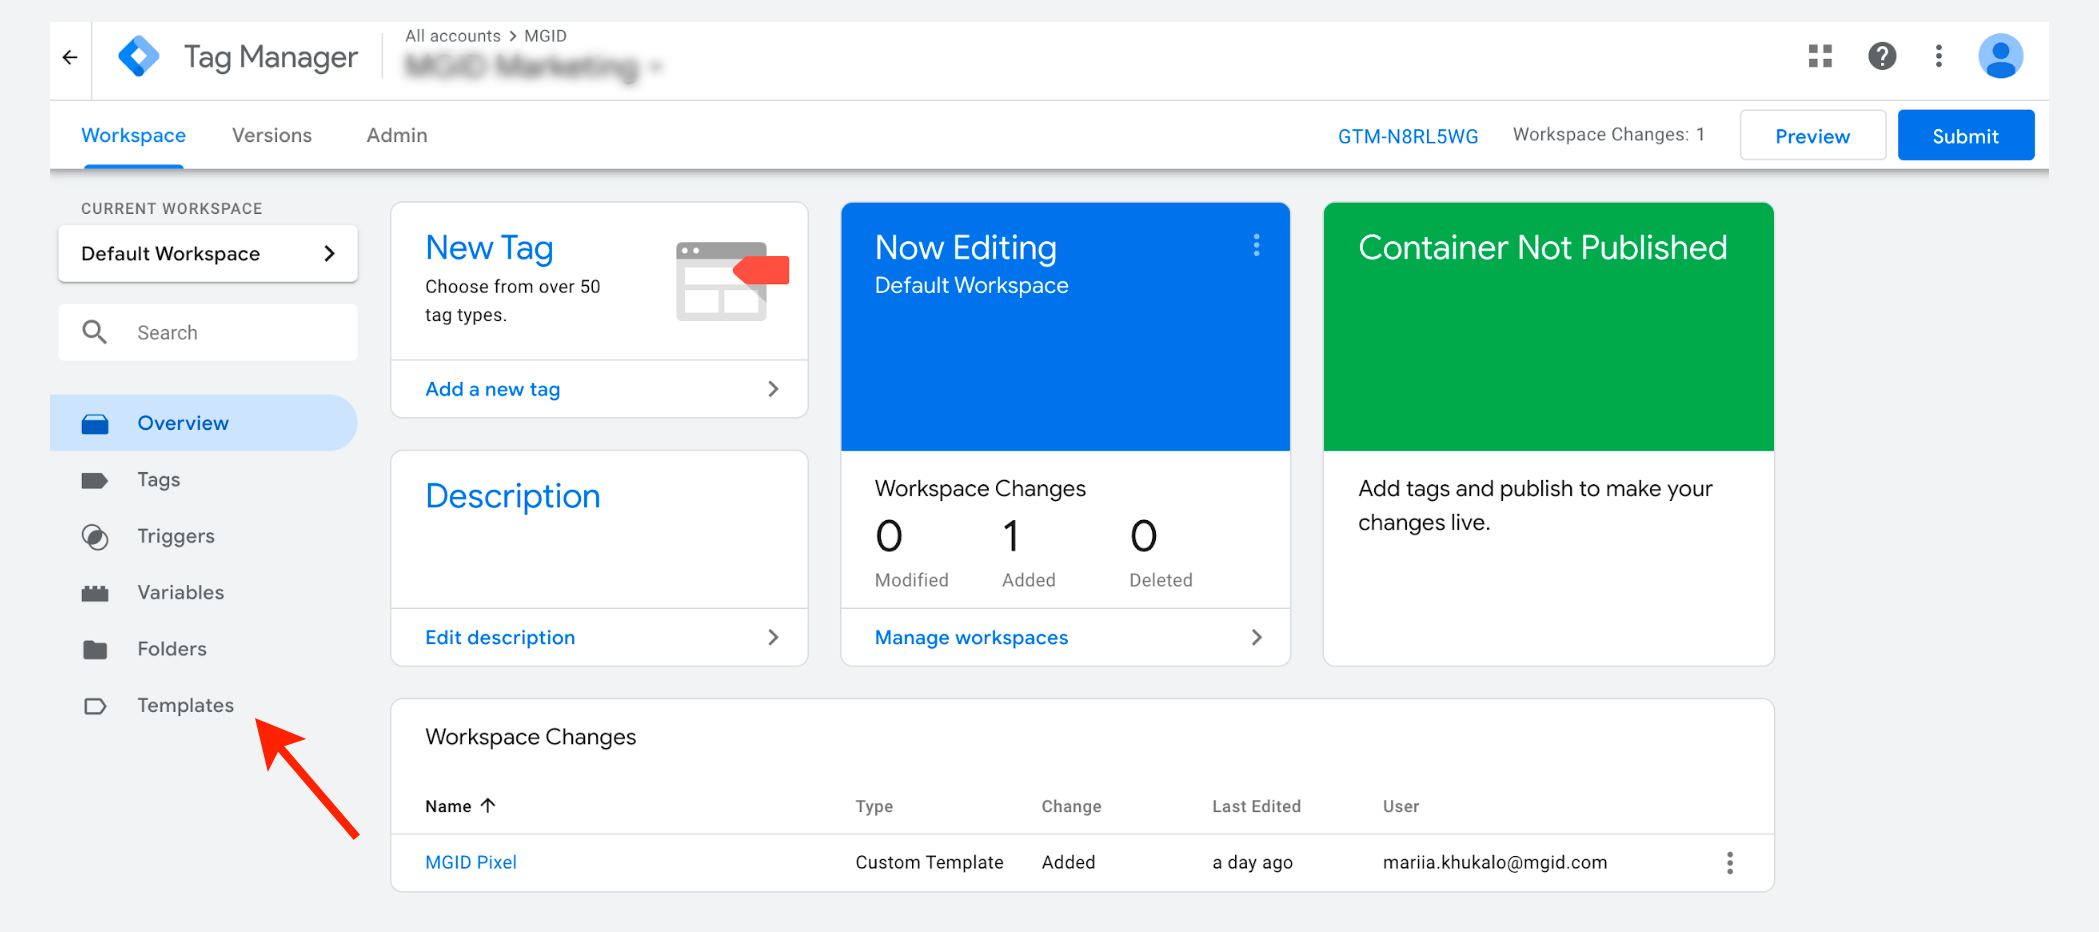Click the Type column header
The height and width of the screenshot is (932, 2099).
[874, 806]
